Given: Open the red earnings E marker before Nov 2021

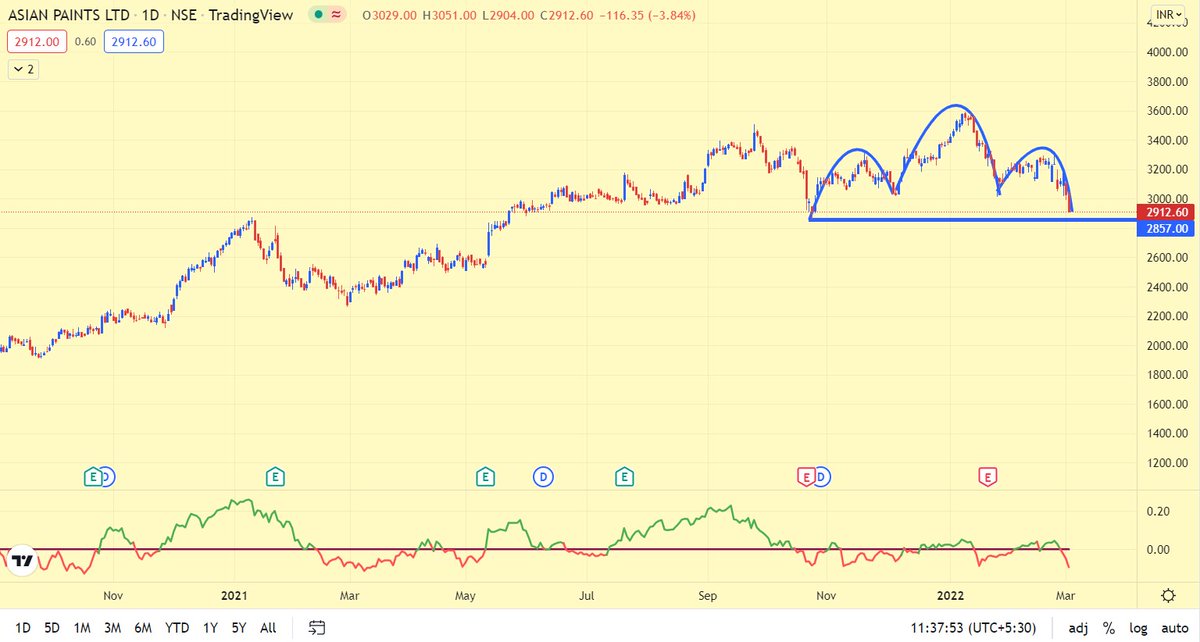Looking at the screenshot, I should click(x=805, y=477).
